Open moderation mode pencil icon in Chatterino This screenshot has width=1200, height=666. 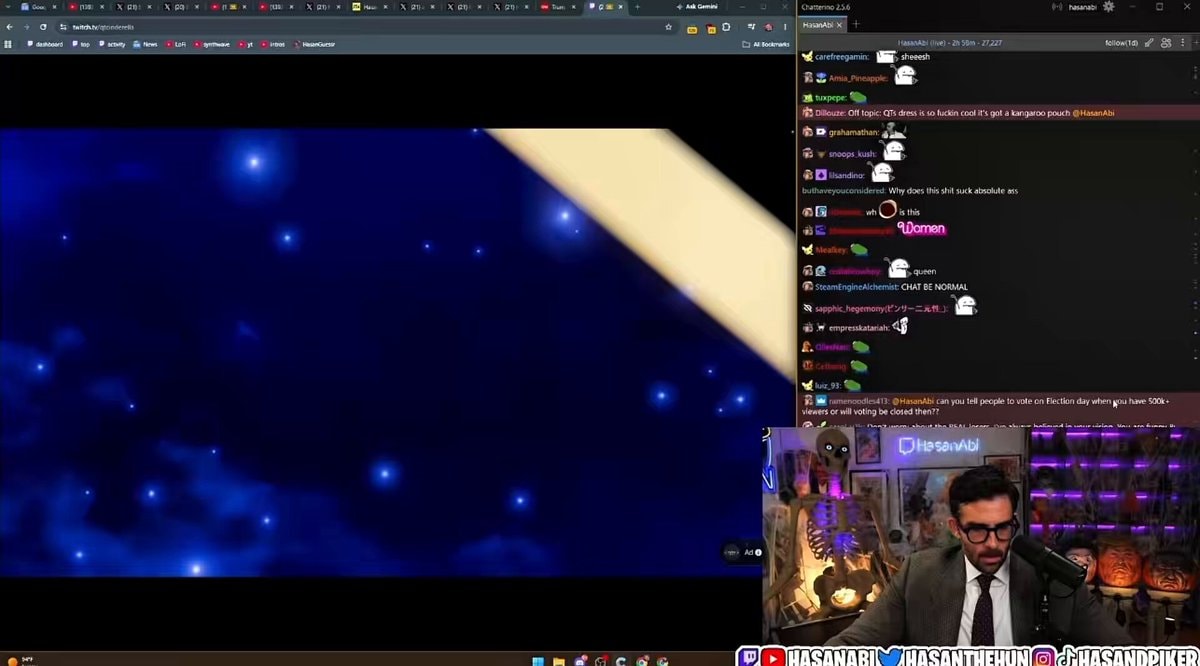(1150, 43)
